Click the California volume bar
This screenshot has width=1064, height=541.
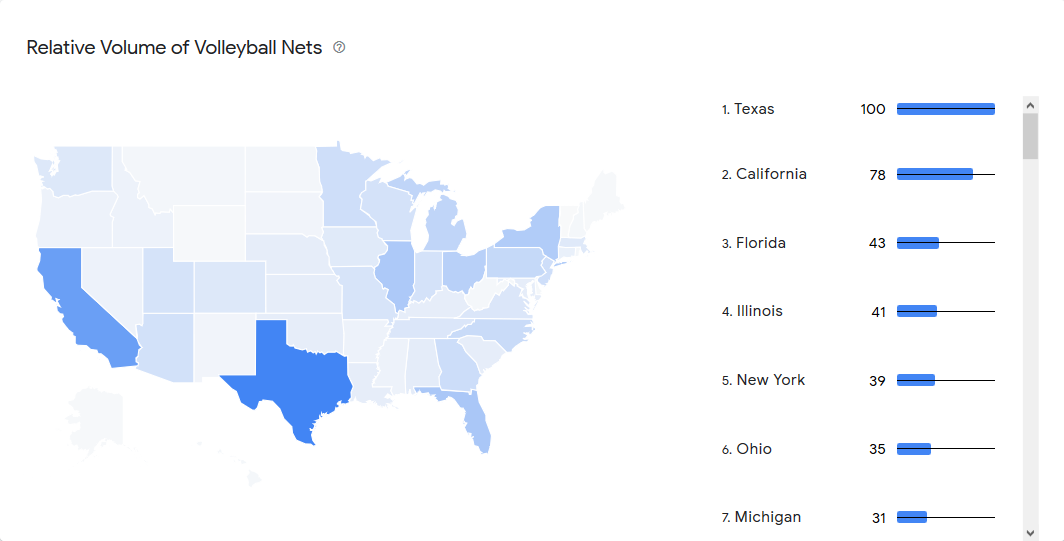click(934, 174)
